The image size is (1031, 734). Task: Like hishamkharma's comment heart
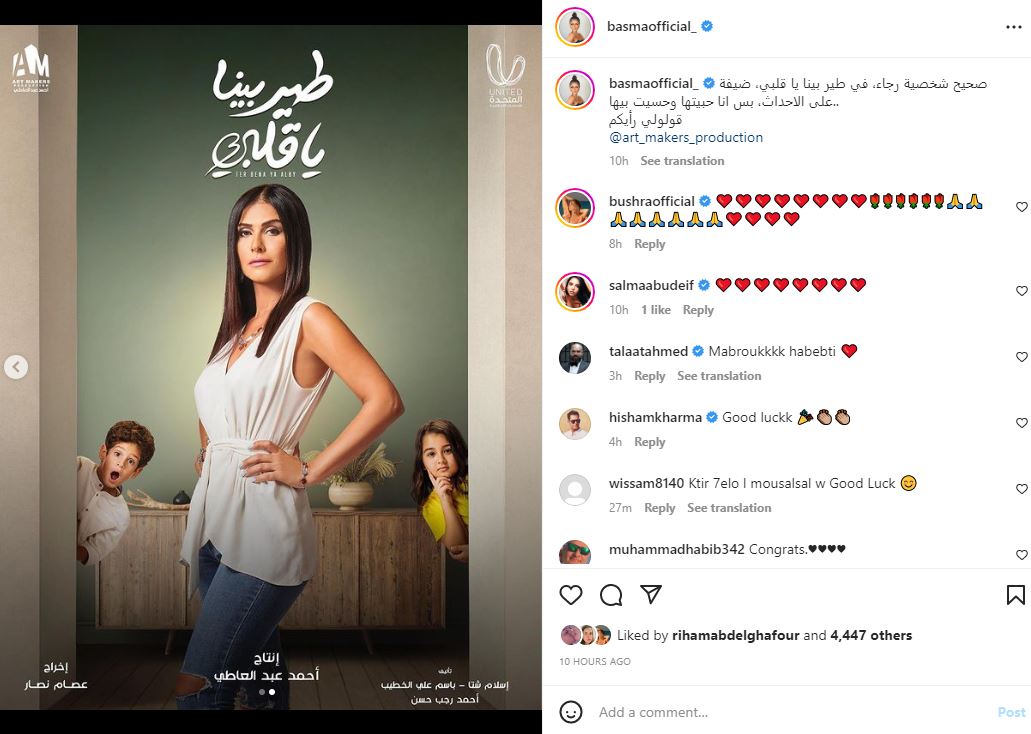[x=1022, y=422]
